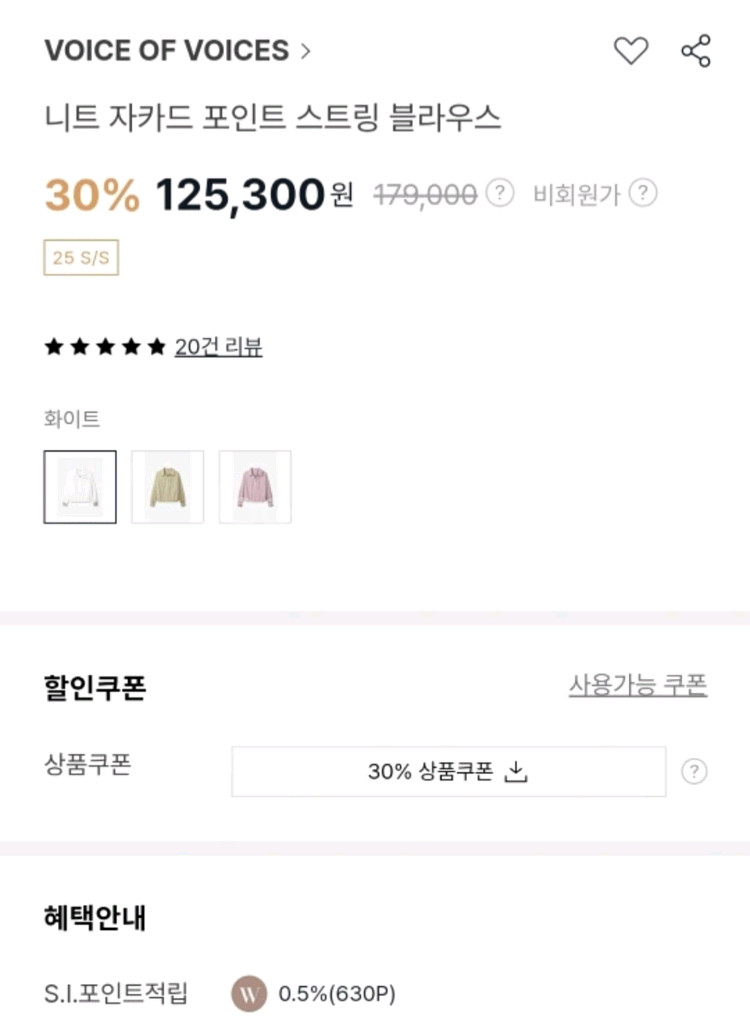This screenshot has height=1024, width=750.
Task: Tap the chevron after VOICE OF VOICES
Action: point(306,51)
